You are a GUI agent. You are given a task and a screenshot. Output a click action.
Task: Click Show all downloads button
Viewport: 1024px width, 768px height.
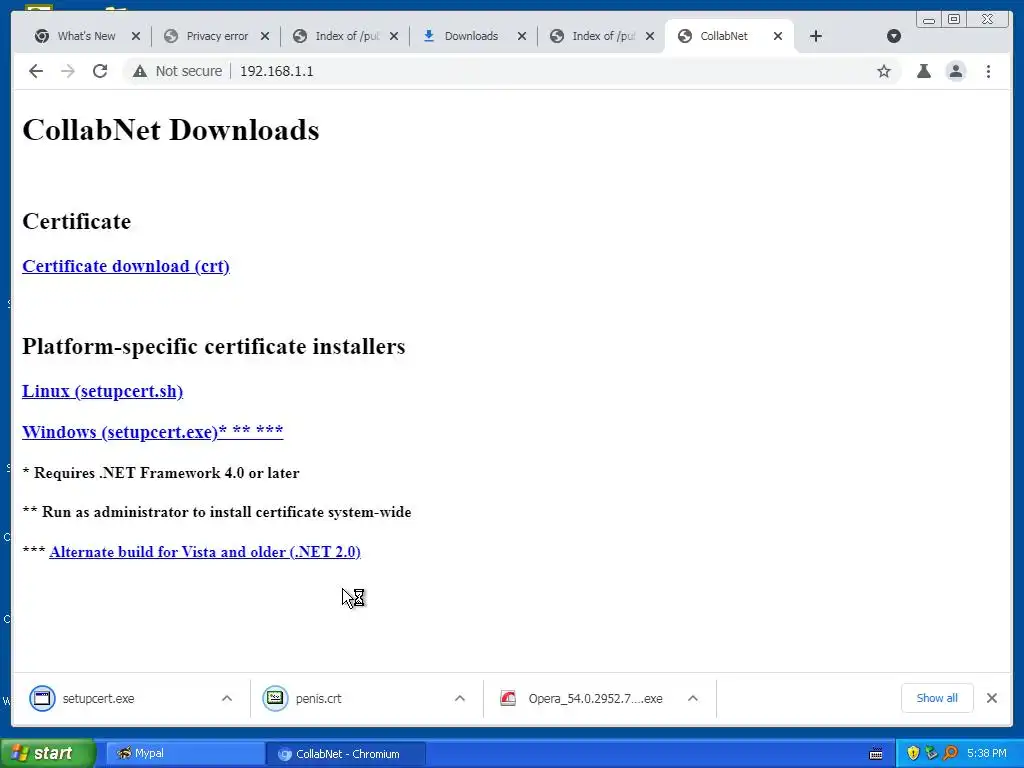[x=937, y=698]
